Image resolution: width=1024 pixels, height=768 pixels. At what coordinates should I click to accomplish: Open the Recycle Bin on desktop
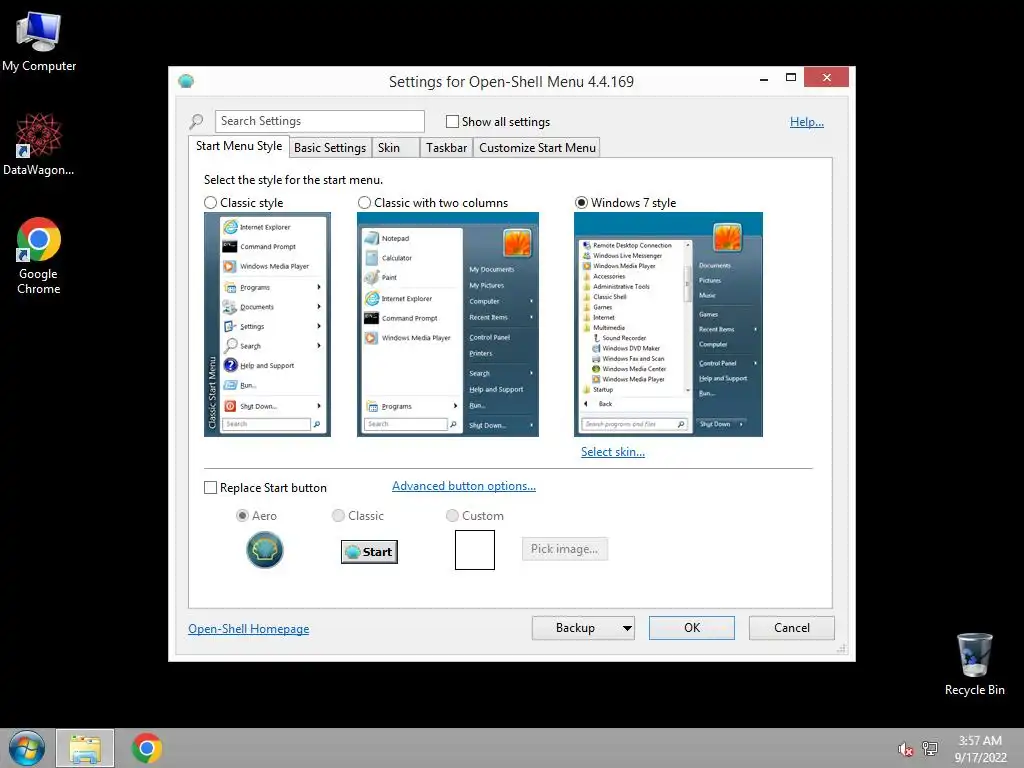[974, 664]
